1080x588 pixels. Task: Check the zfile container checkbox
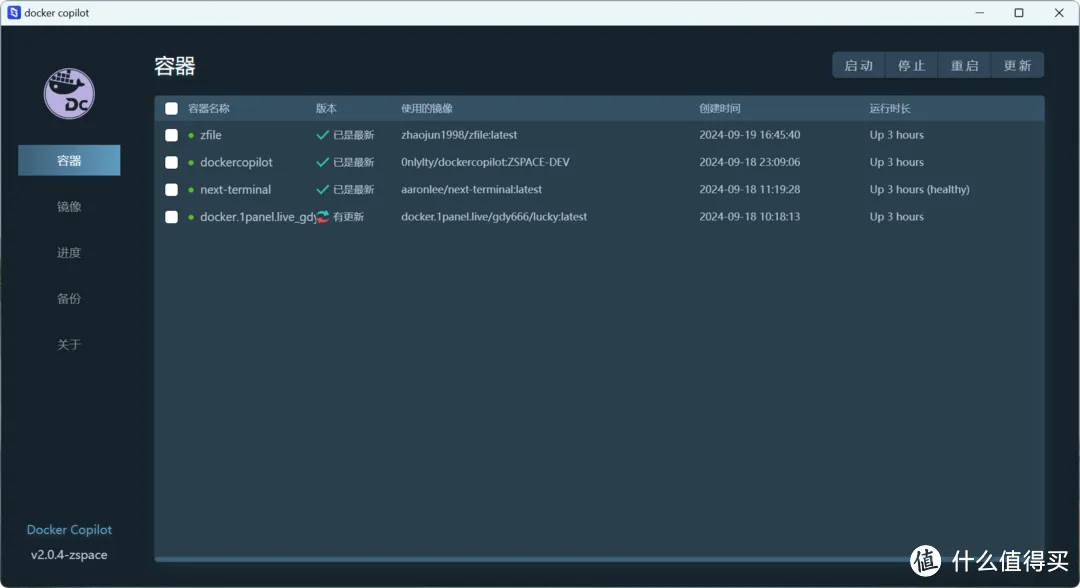click(172, 135)
